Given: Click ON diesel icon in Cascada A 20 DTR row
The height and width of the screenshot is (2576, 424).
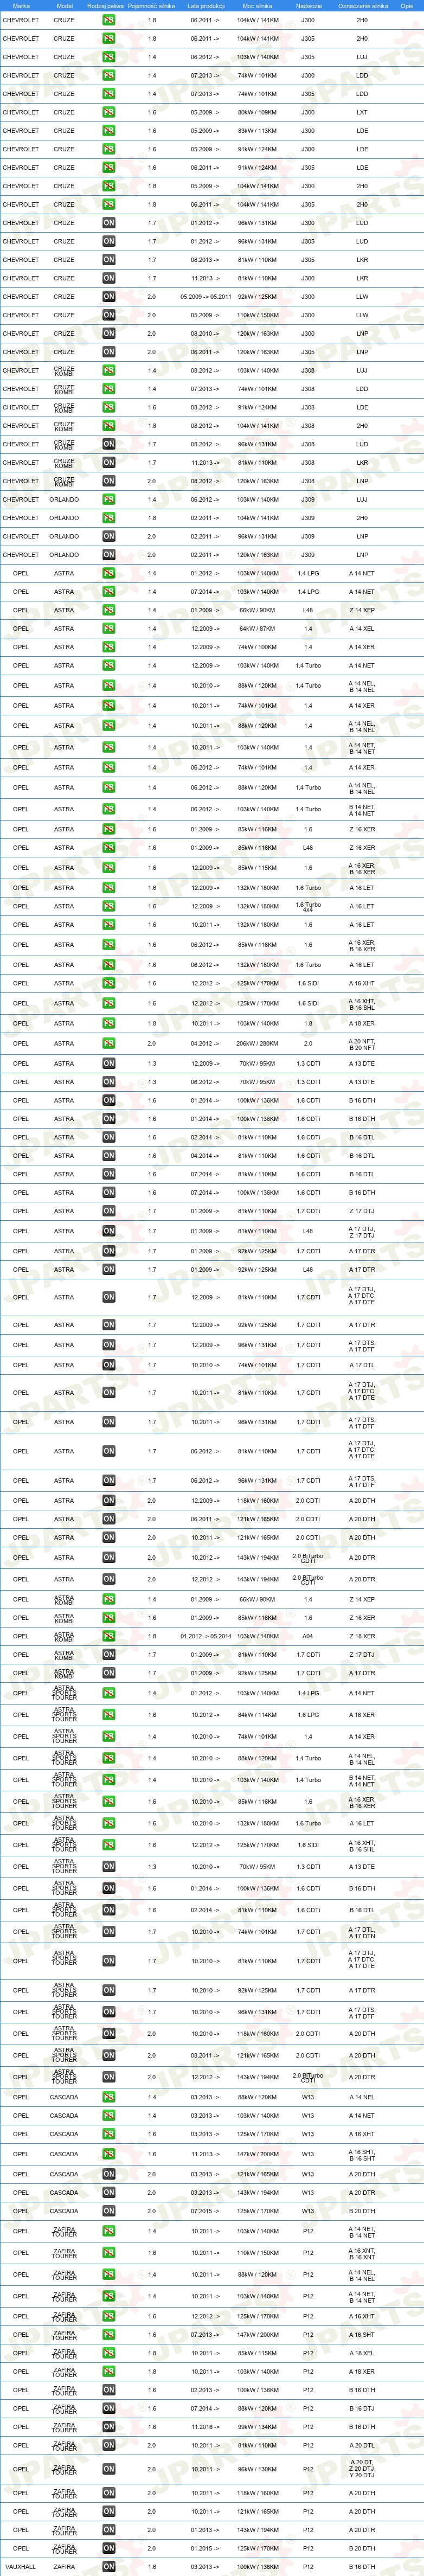Looking at the screenshot, I should tap(108, 2193).
